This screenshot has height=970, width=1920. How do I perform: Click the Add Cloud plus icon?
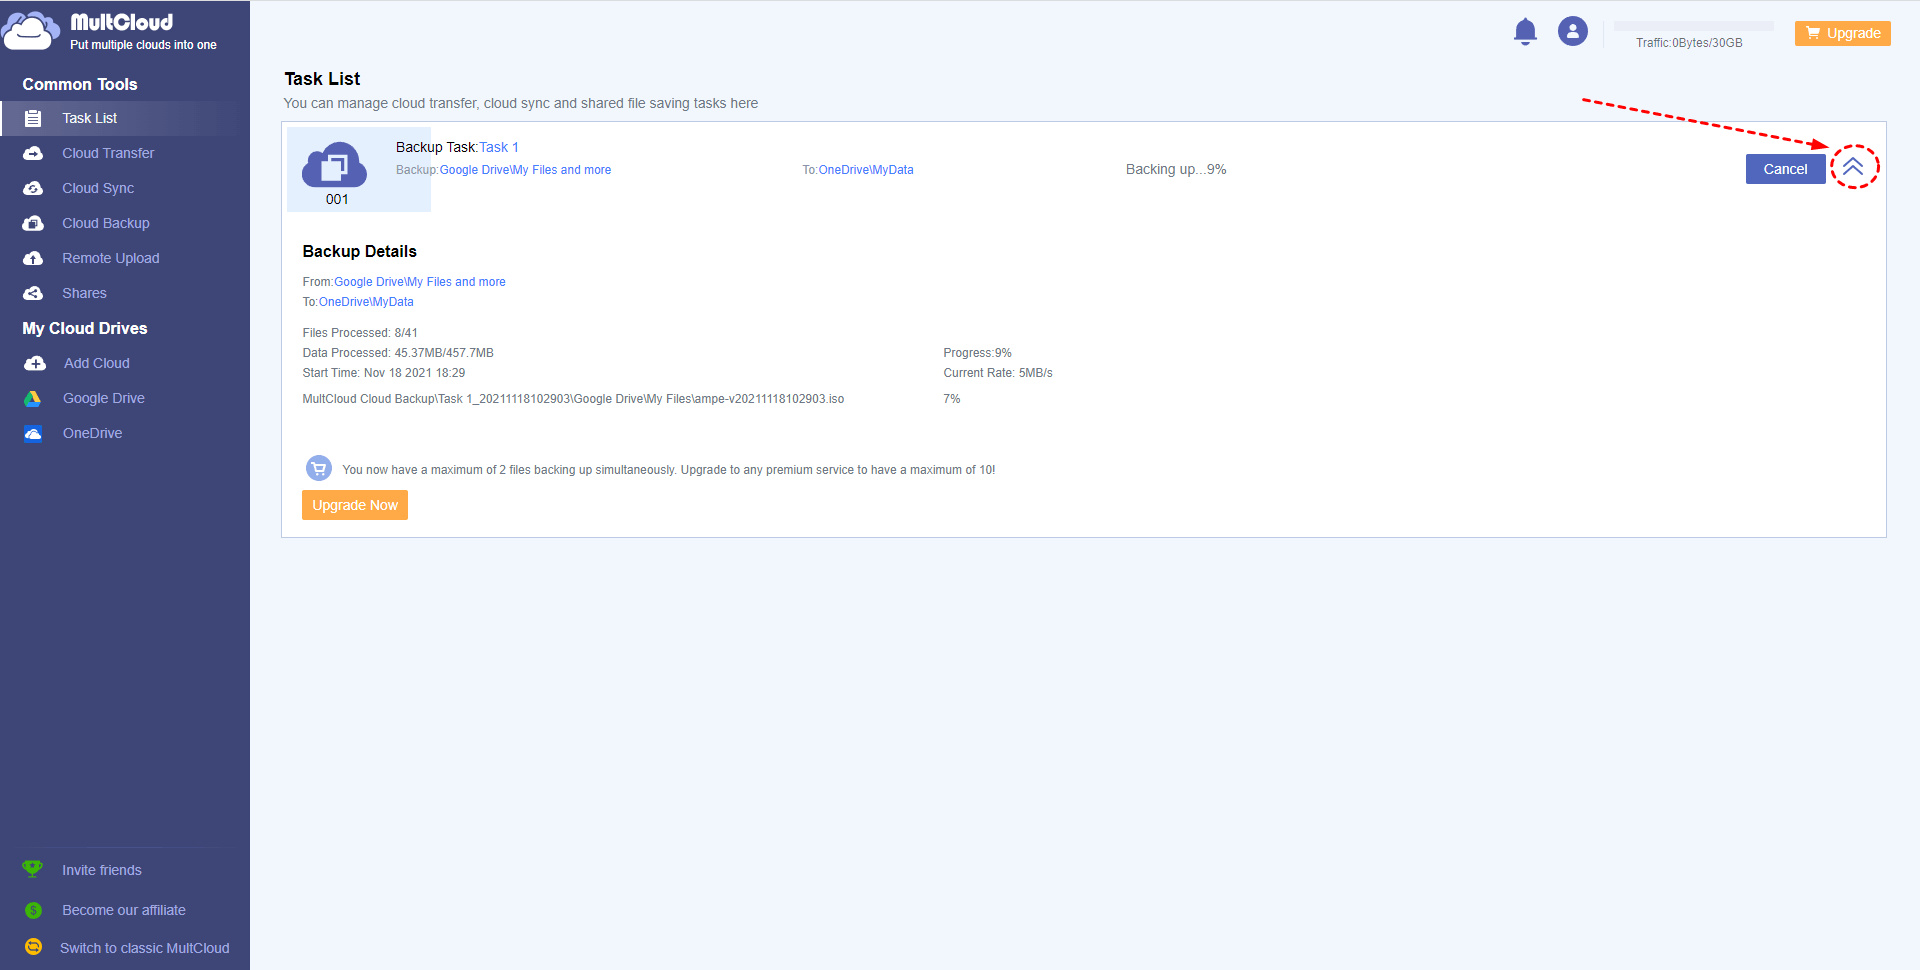[35, 363]
